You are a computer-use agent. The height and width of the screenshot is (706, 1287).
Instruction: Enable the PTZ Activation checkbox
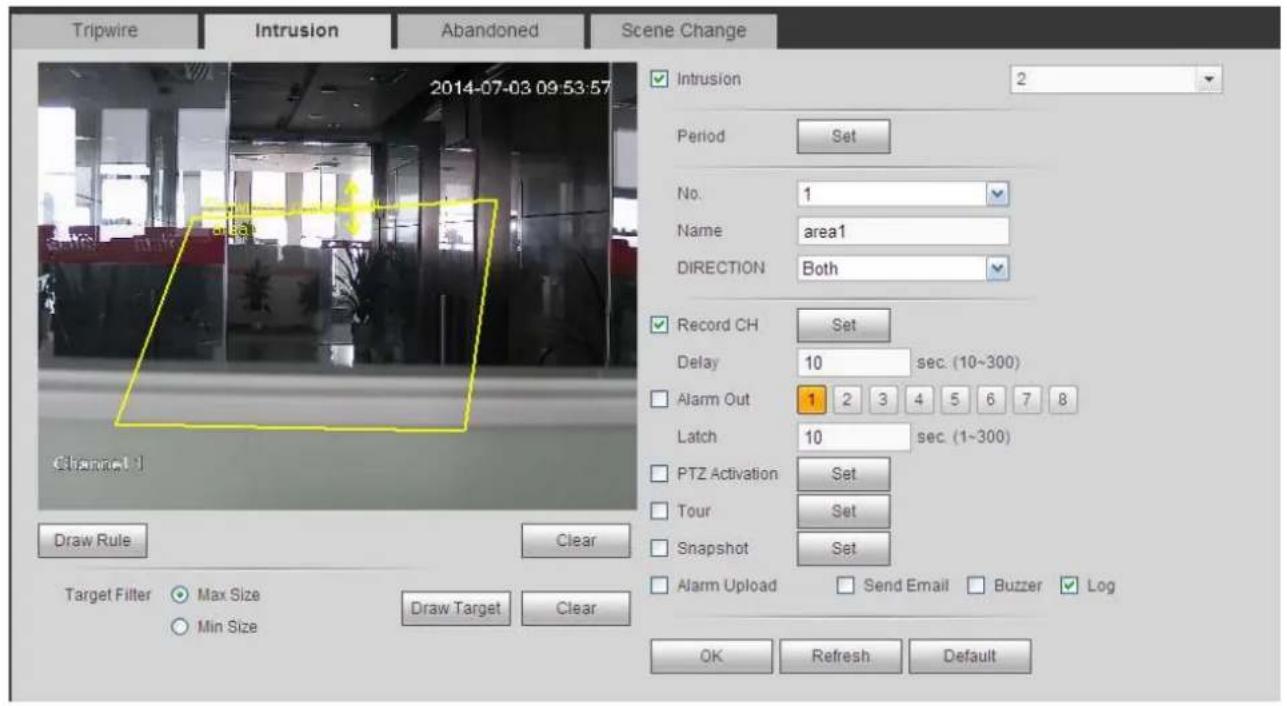[x=658, y=474]
